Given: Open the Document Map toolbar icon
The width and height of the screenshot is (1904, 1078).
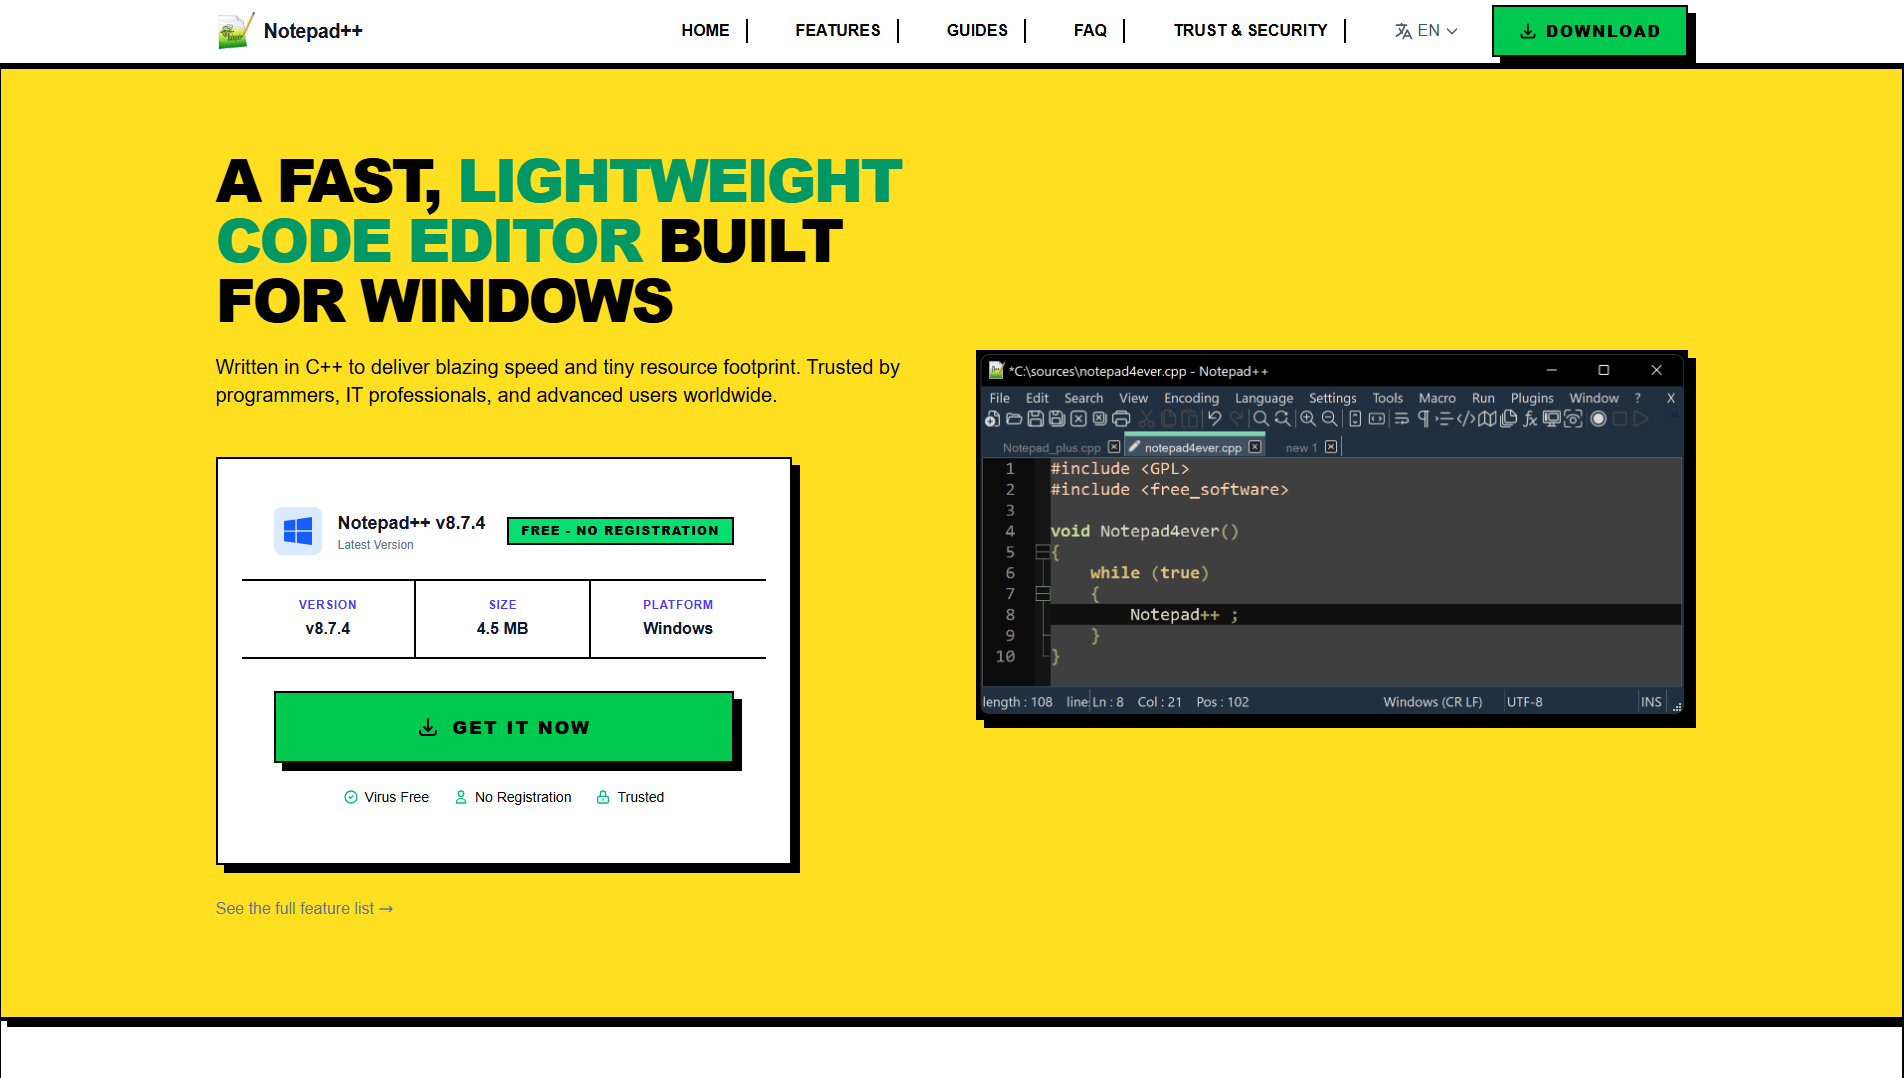Looking at the screenshot, I should pos(1487,419).
